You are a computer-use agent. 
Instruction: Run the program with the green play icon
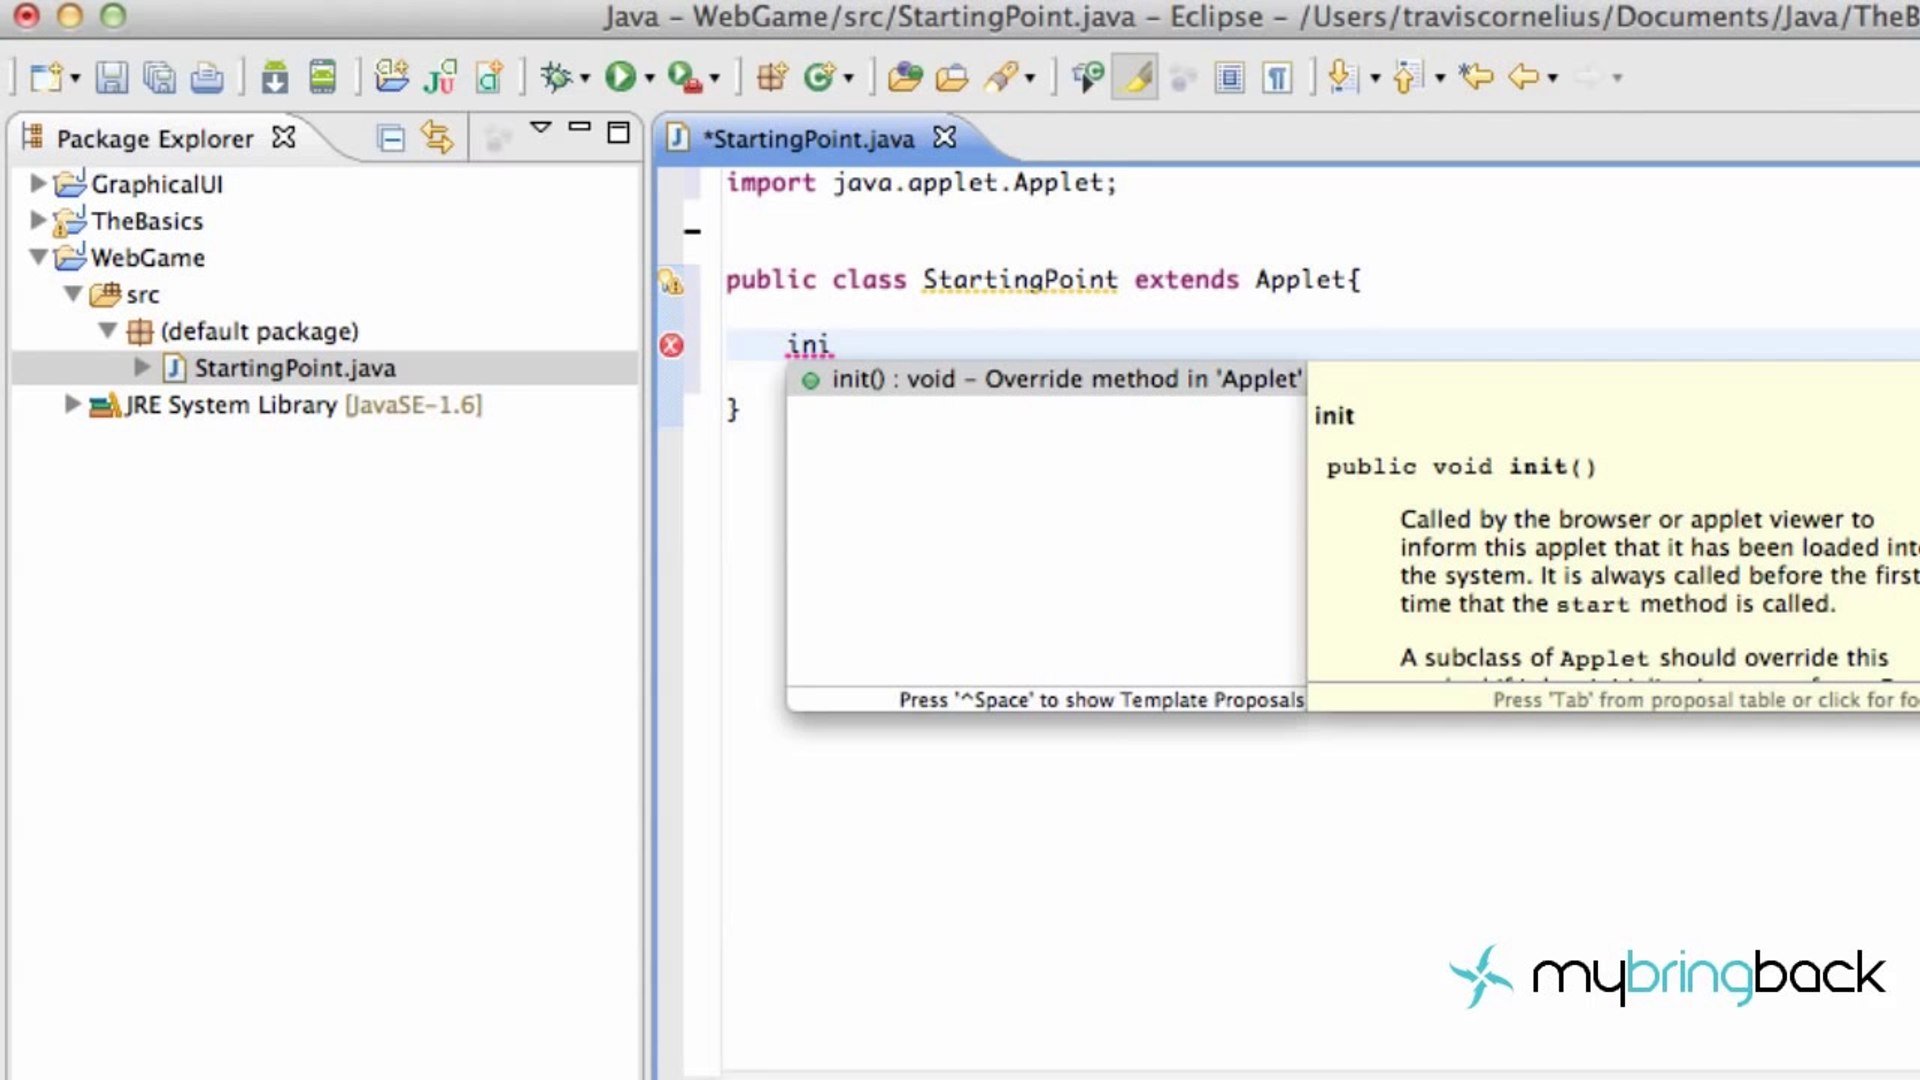pyautogui.click(x=620, y=77)
